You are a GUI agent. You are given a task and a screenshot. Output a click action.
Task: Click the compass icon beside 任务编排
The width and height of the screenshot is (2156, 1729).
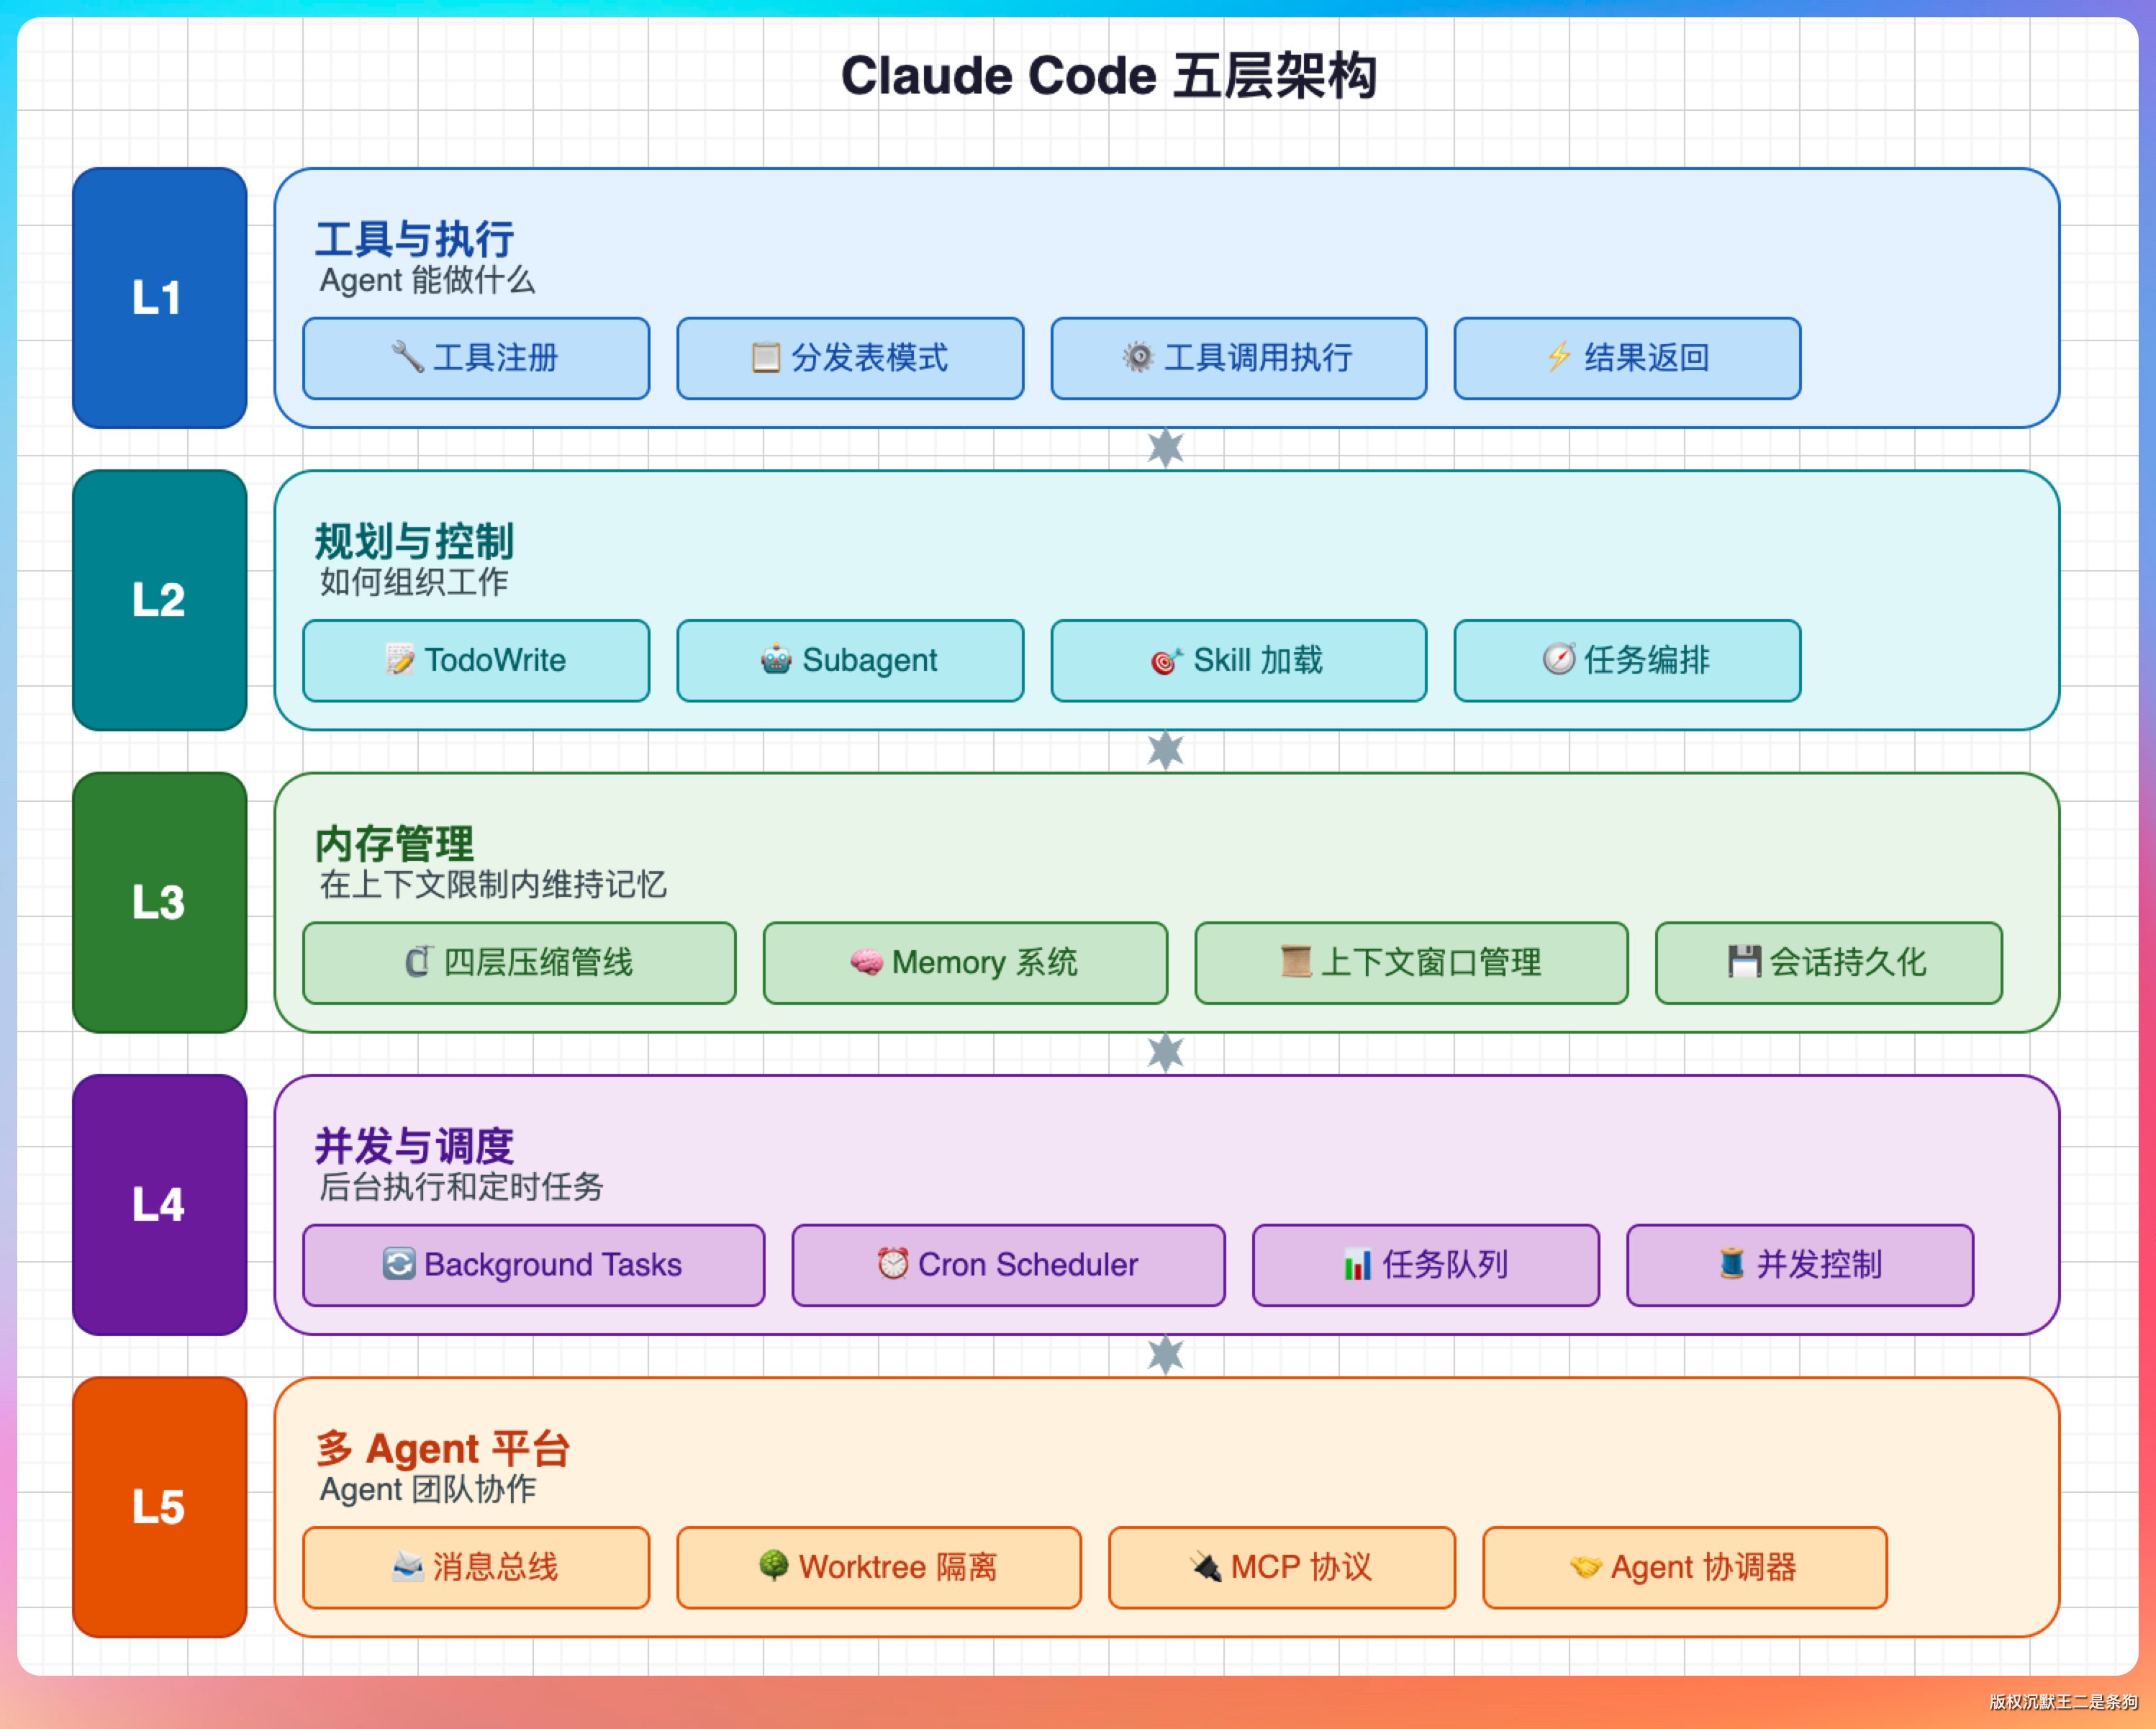pyautogui.click(x=1559, y=659)
